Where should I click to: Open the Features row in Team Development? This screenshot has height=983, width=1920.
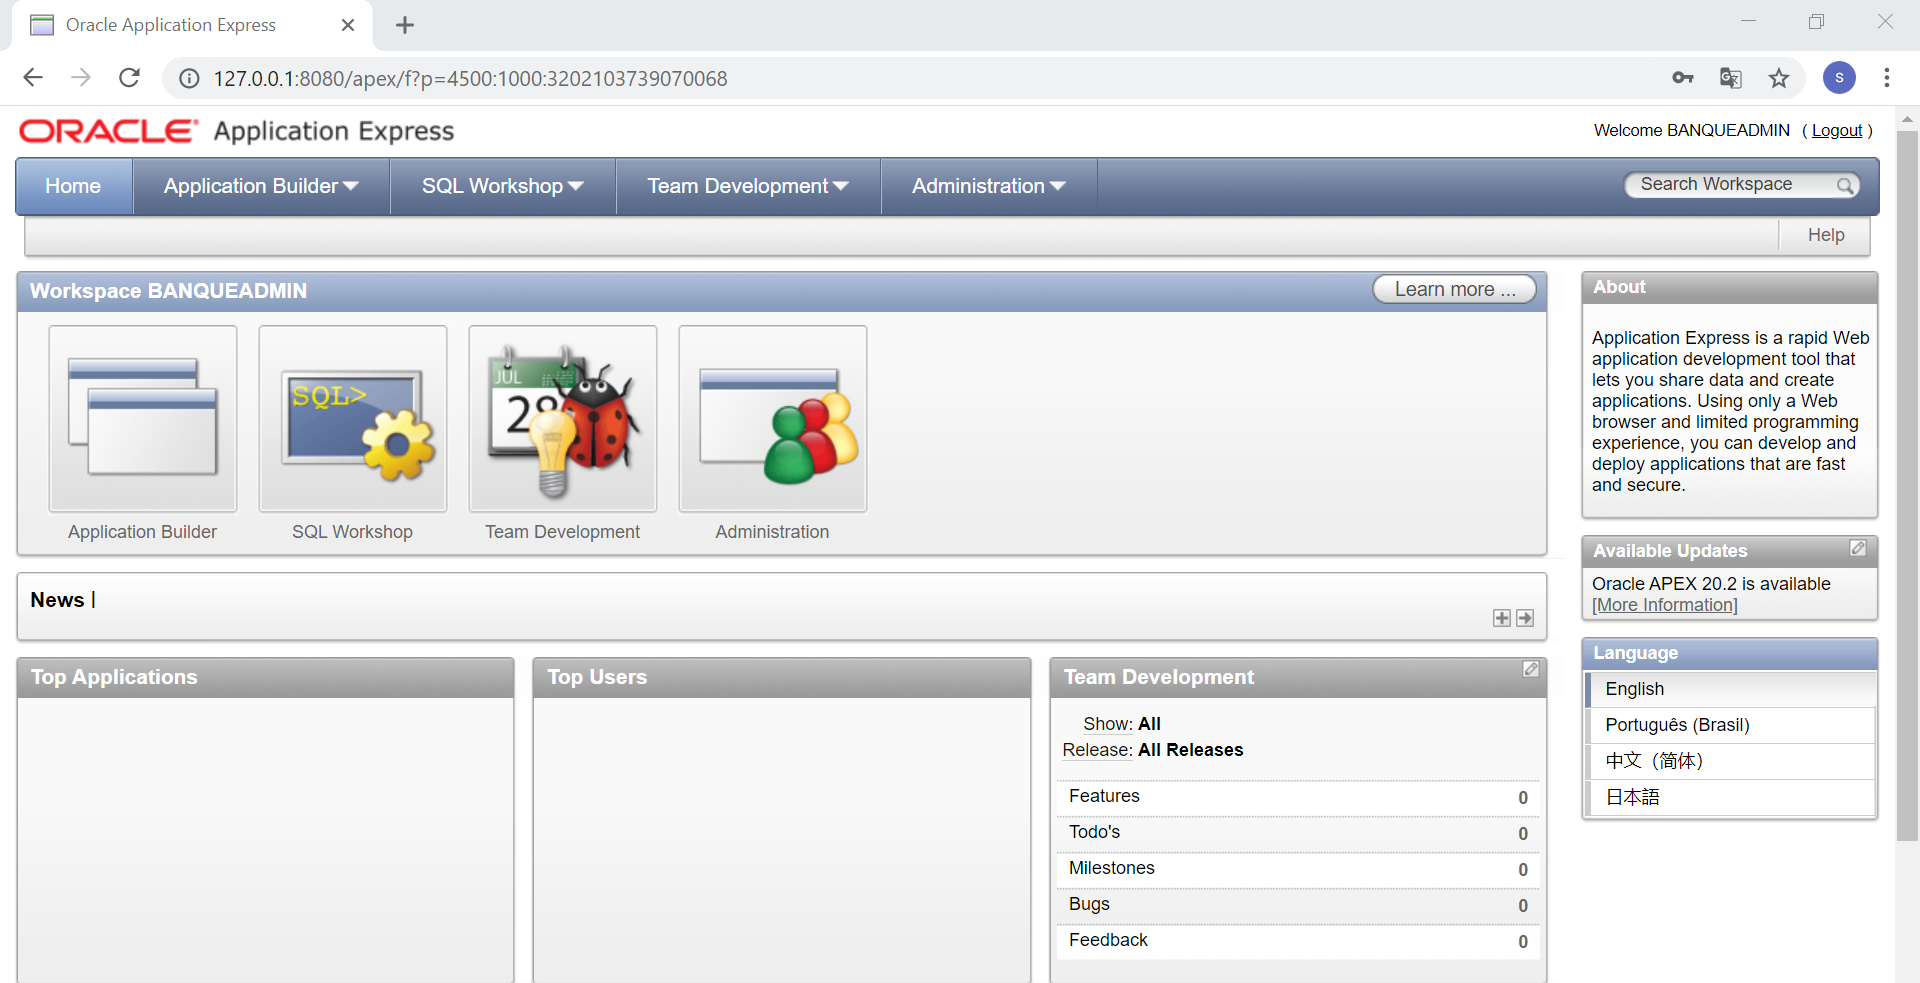pos(1298,797)
